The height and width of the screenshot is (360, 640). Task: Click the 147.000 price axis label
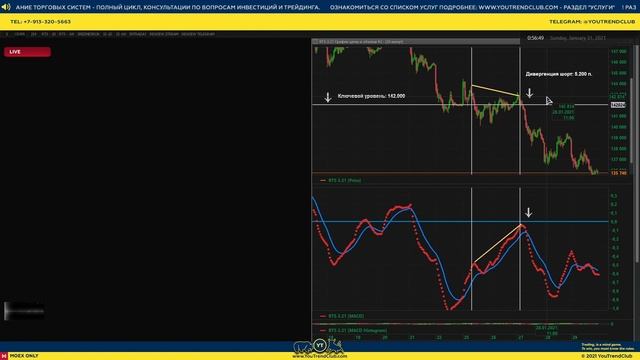coord(618,52)
